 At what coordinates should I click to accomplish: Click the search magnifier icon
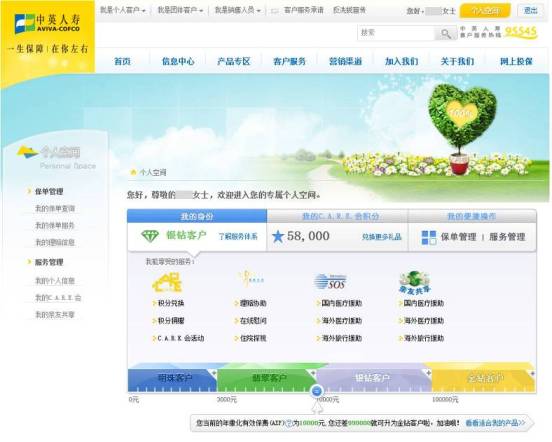point(446,33)
